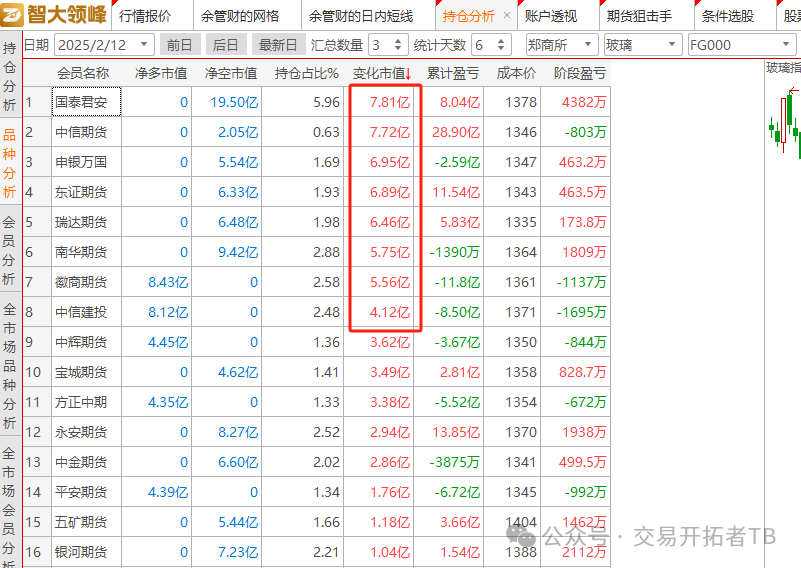Screen dimensions: 801x568
Task: Click the 前日 button
Action: click(x=179, y=45)
